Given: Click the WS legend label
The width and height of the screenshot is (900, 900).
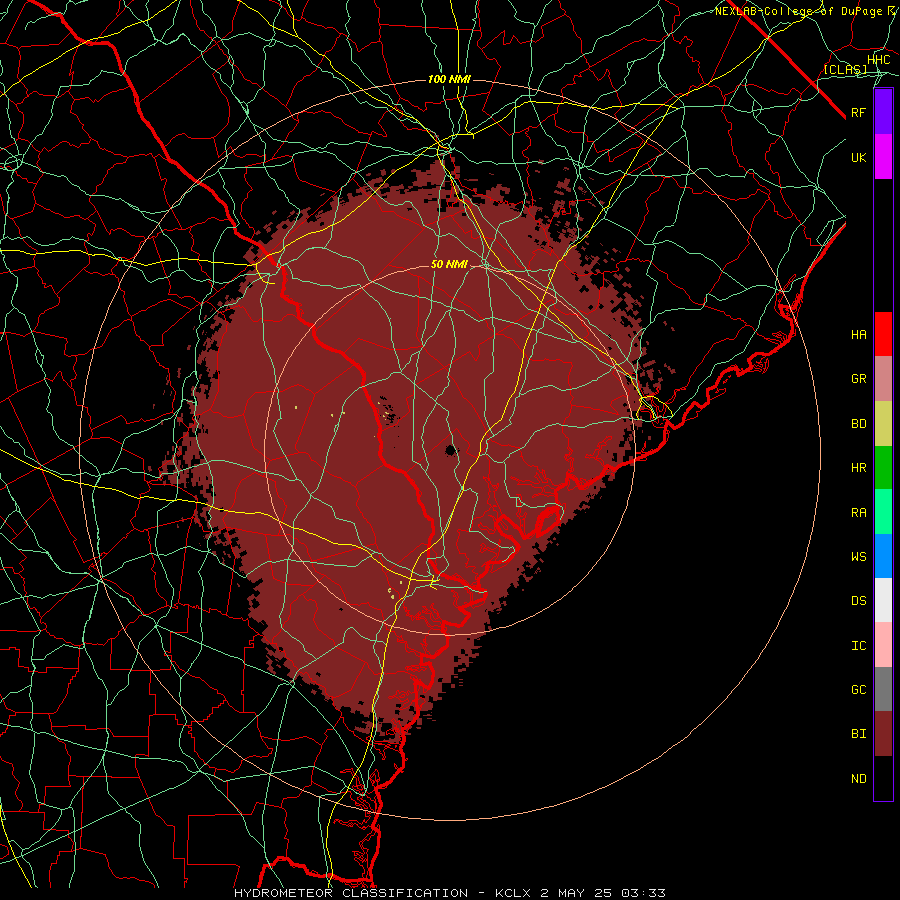Looking at the screenshot, I should [859, 556].
